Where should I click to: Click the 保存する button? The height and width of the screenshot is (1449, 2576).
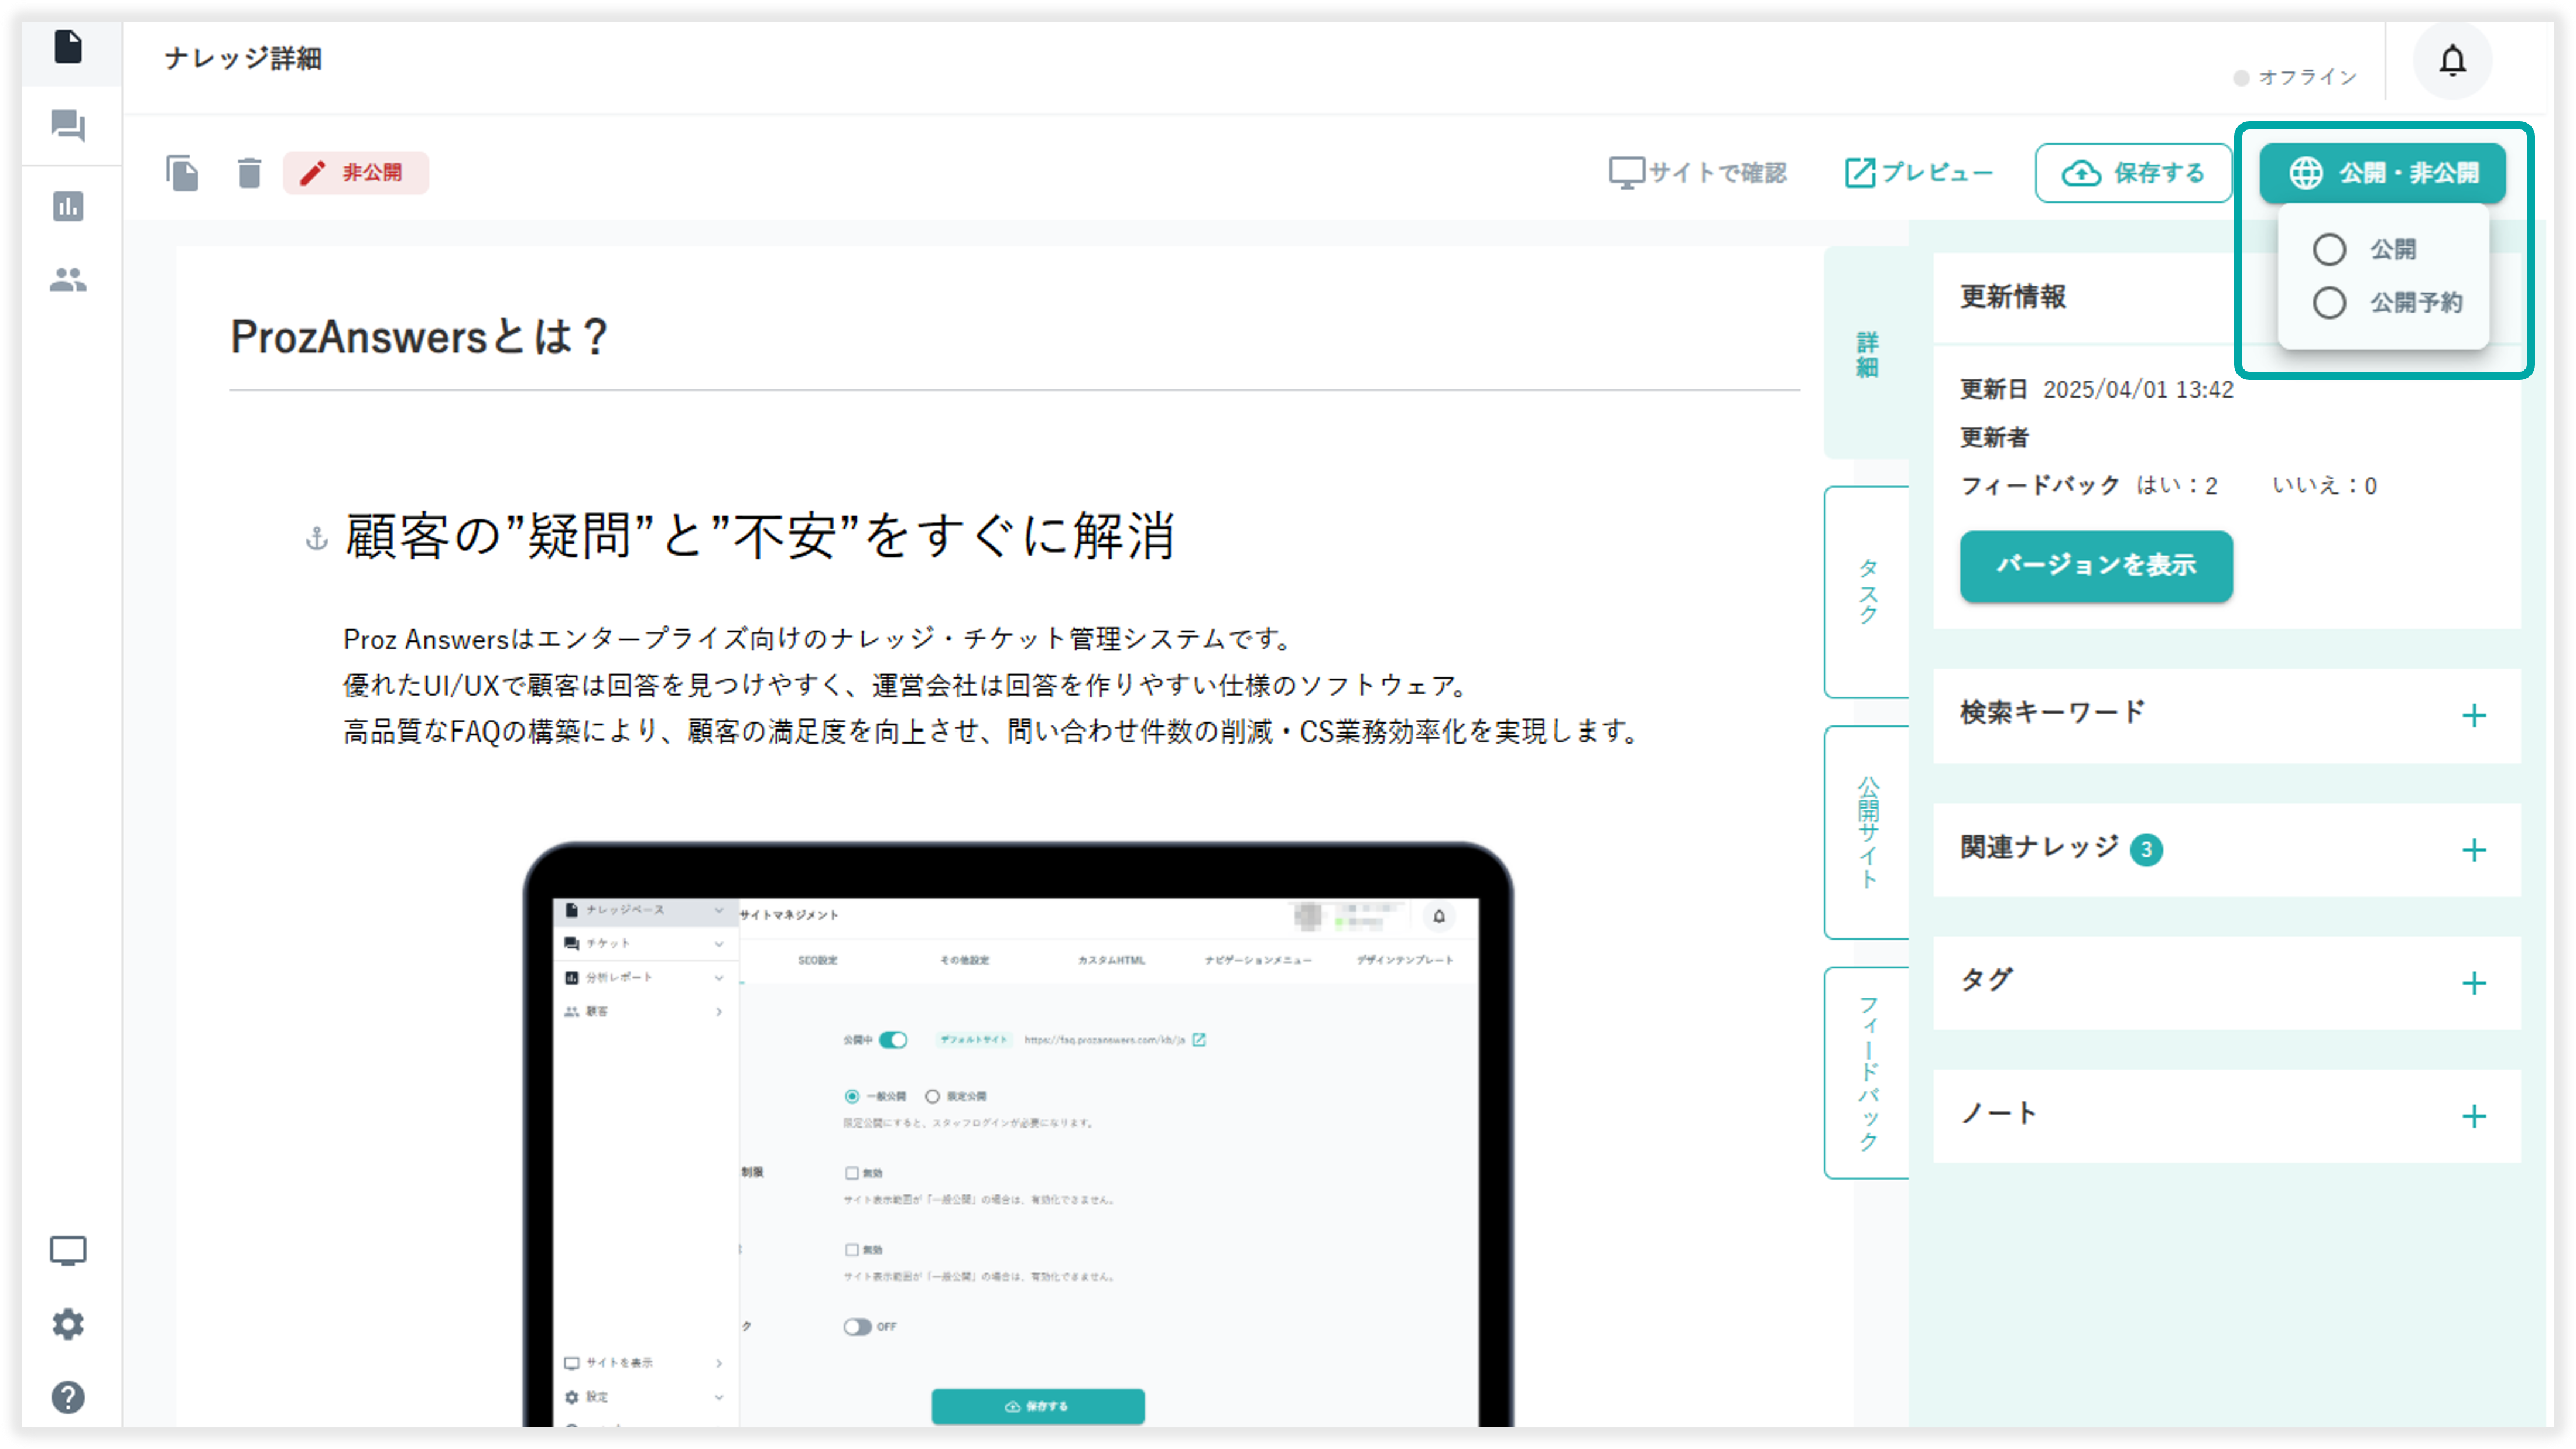pos(2133,173)
